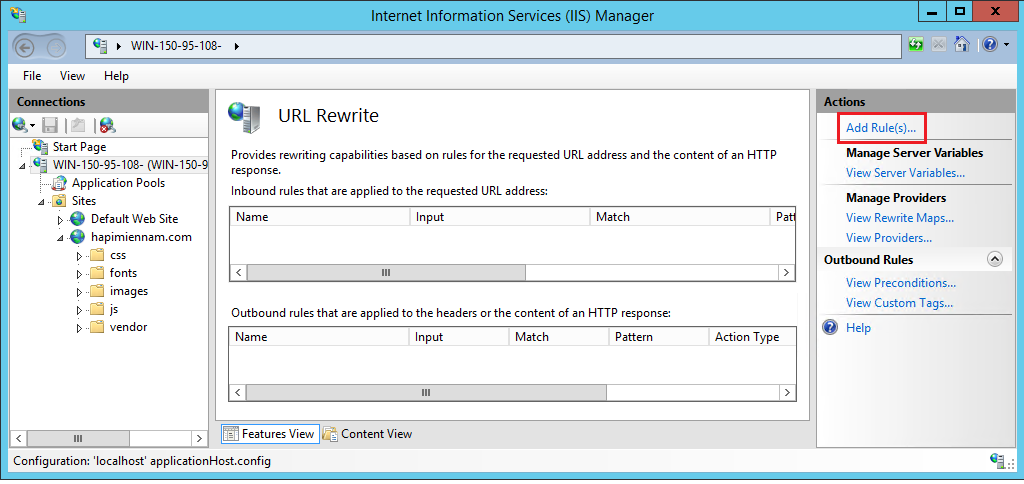The image size is (1024, 484).
Task: Open the Help menu
Action: point(116,76)
